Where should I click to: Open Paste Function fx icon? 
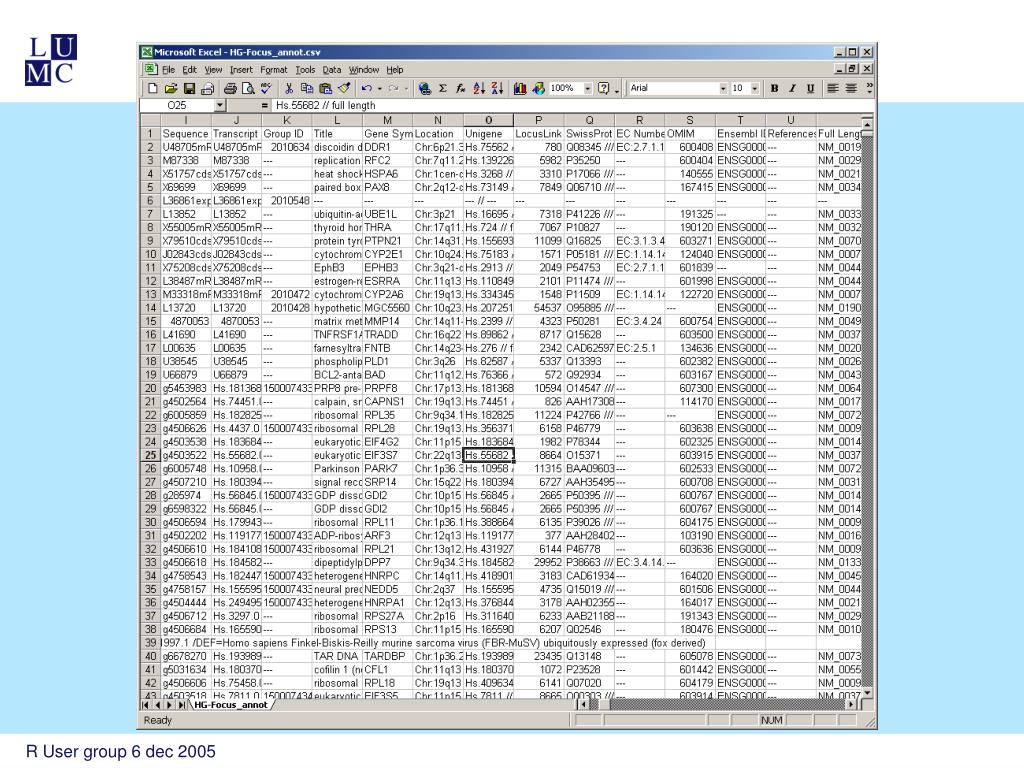tap(460, 88)
